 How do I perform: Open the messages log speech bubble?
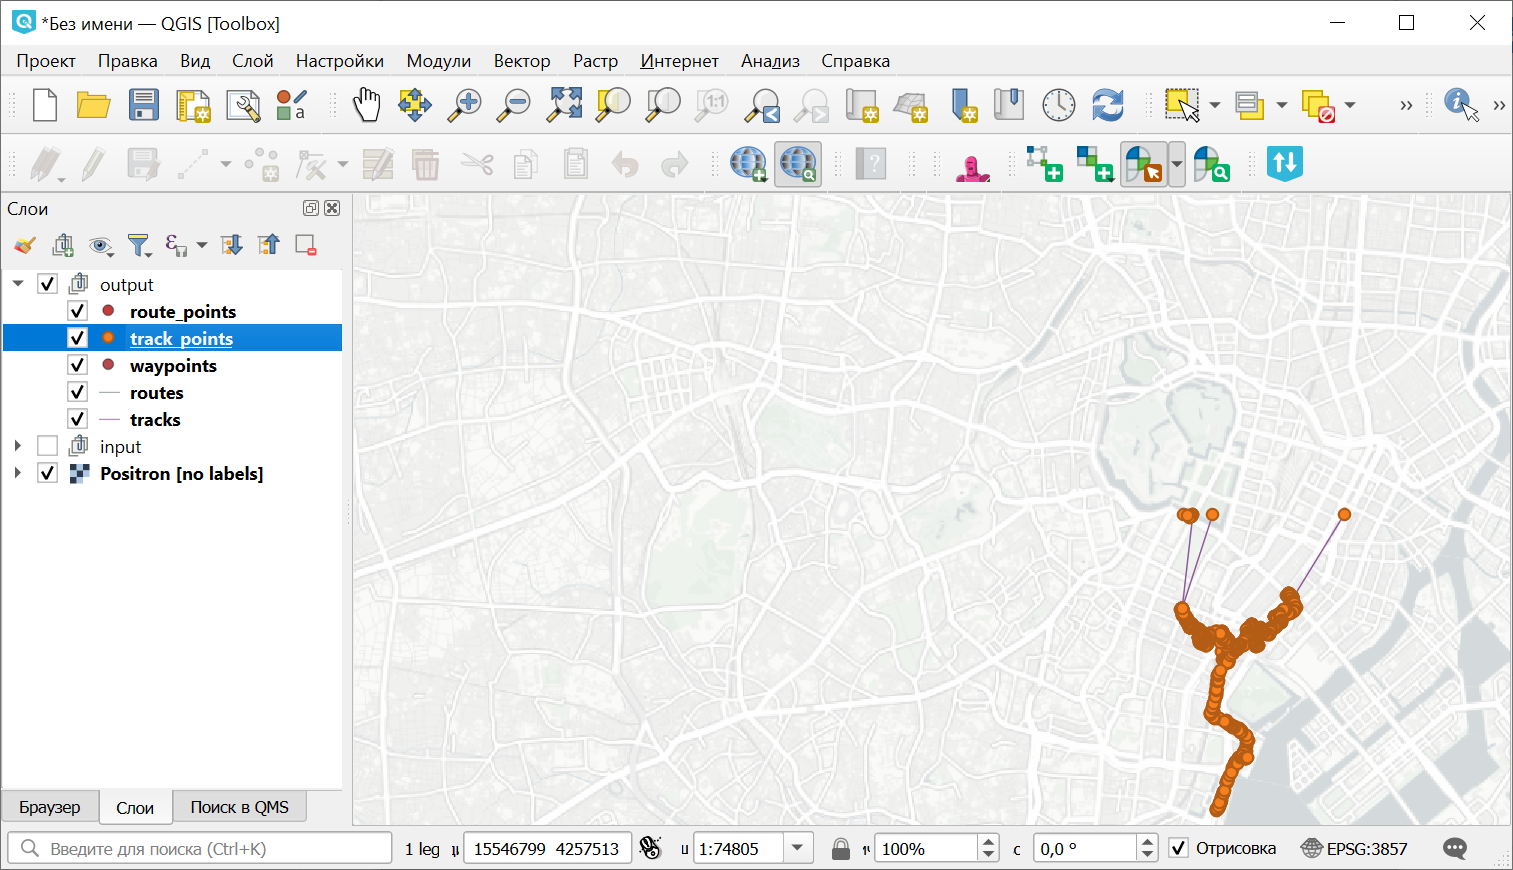[x=1455, y=849]
